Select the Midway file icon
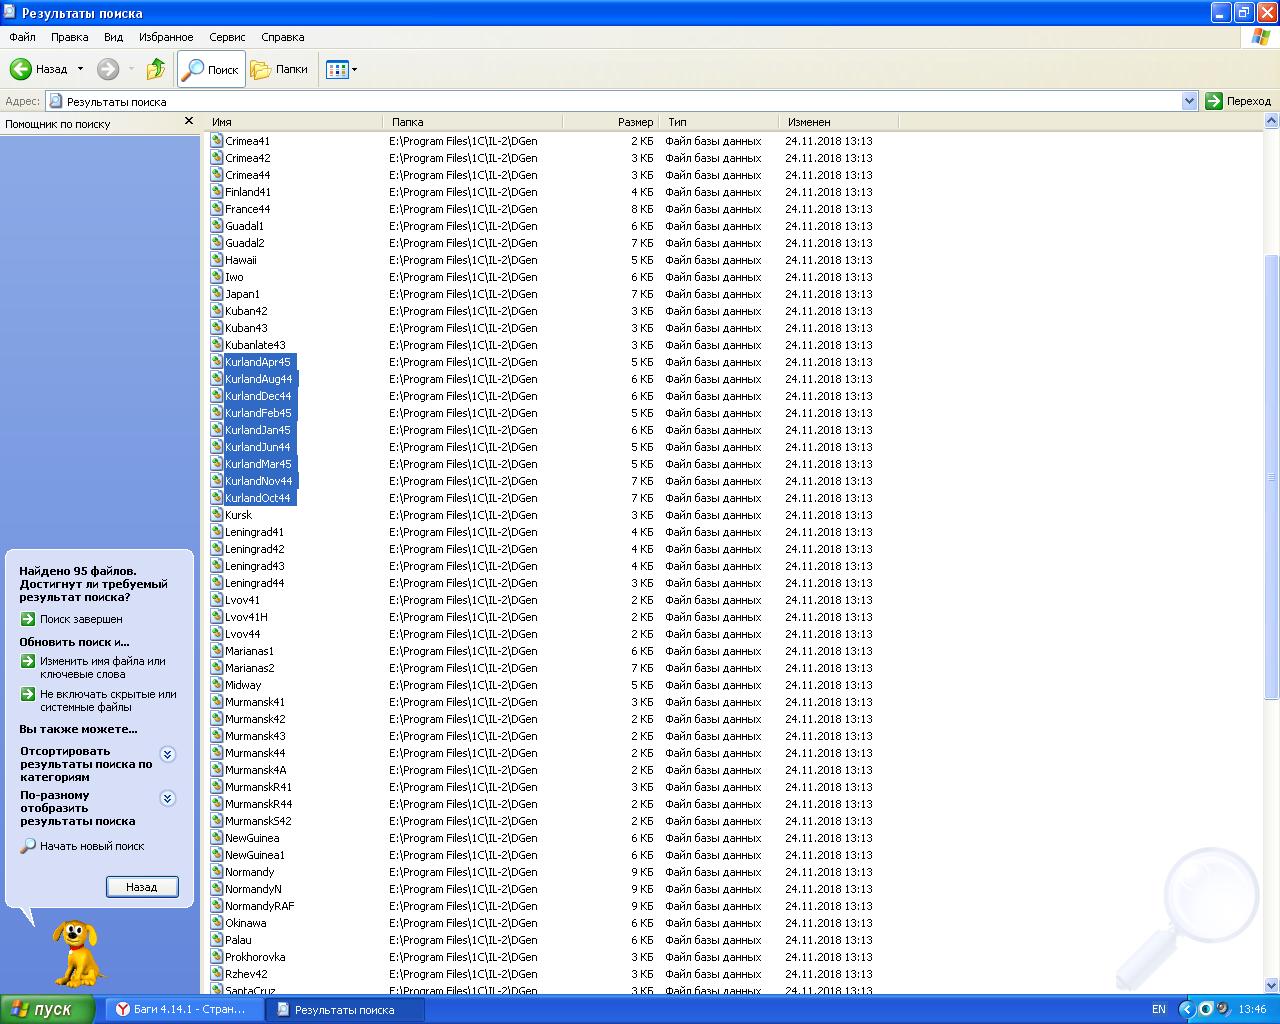Viewport: 1280px width, 1024px height. point(216,685)
